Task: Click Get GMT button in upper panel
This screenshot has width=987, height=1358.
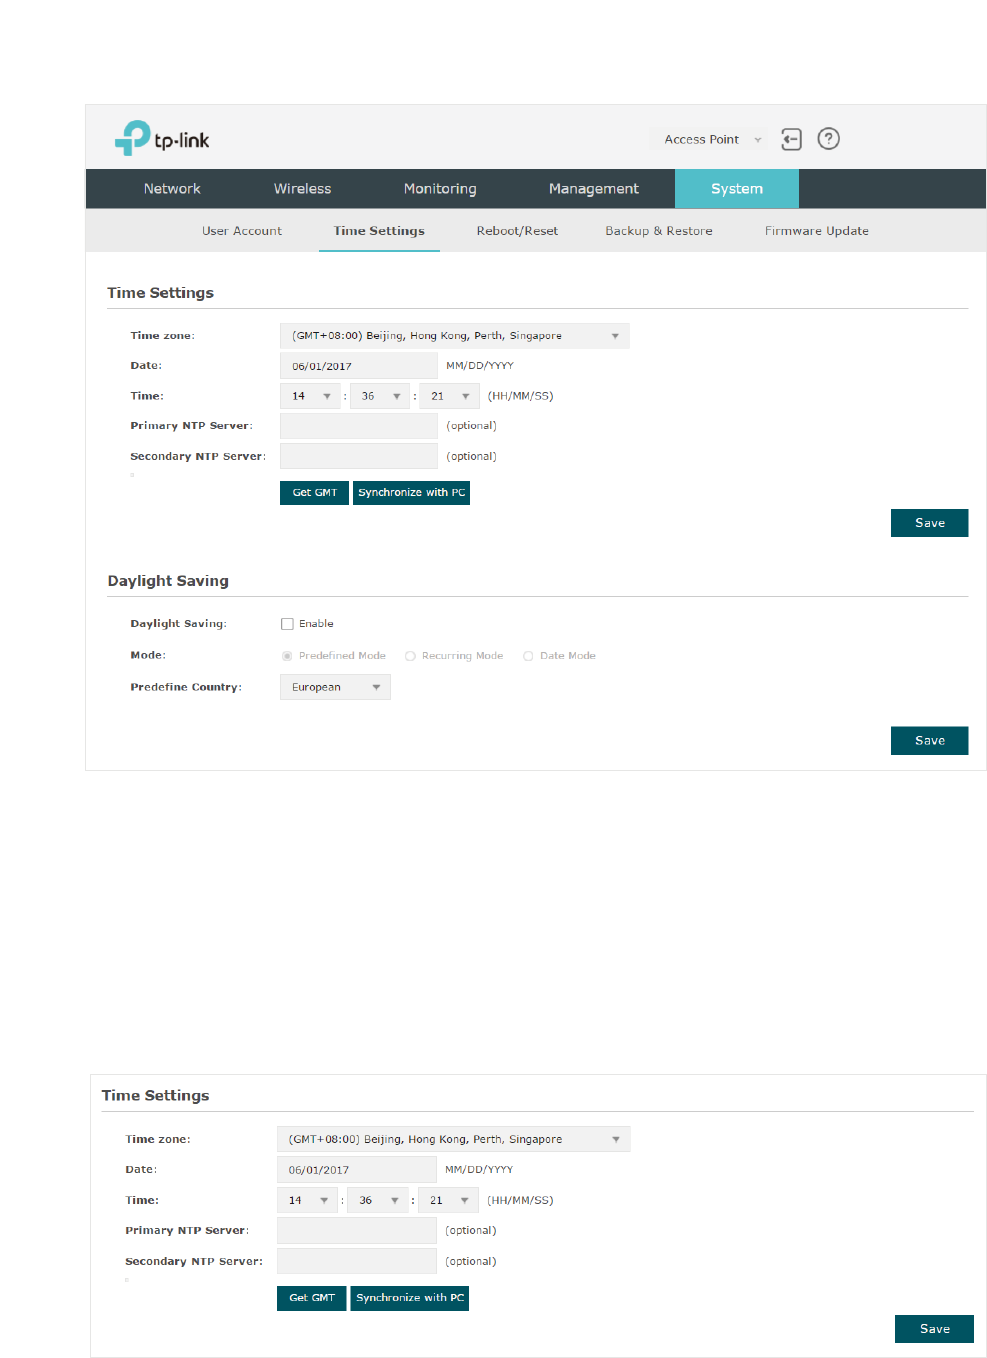Action: point(314,493)
